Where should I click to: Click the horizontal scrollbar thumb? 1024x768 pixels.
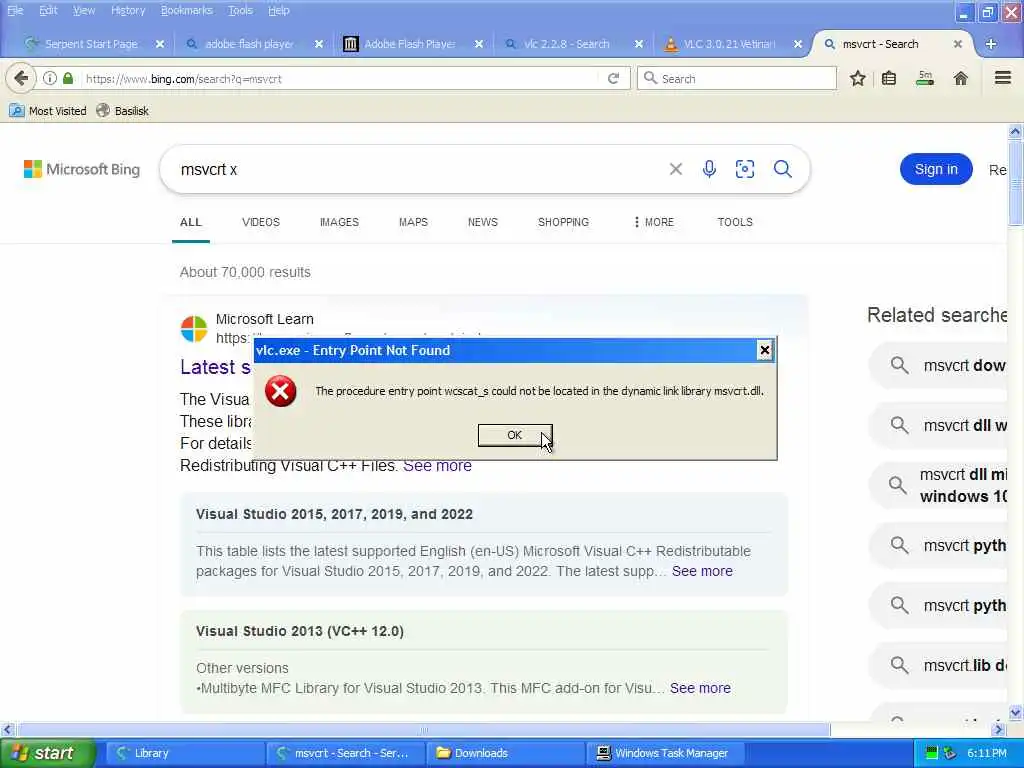point(423,729)
